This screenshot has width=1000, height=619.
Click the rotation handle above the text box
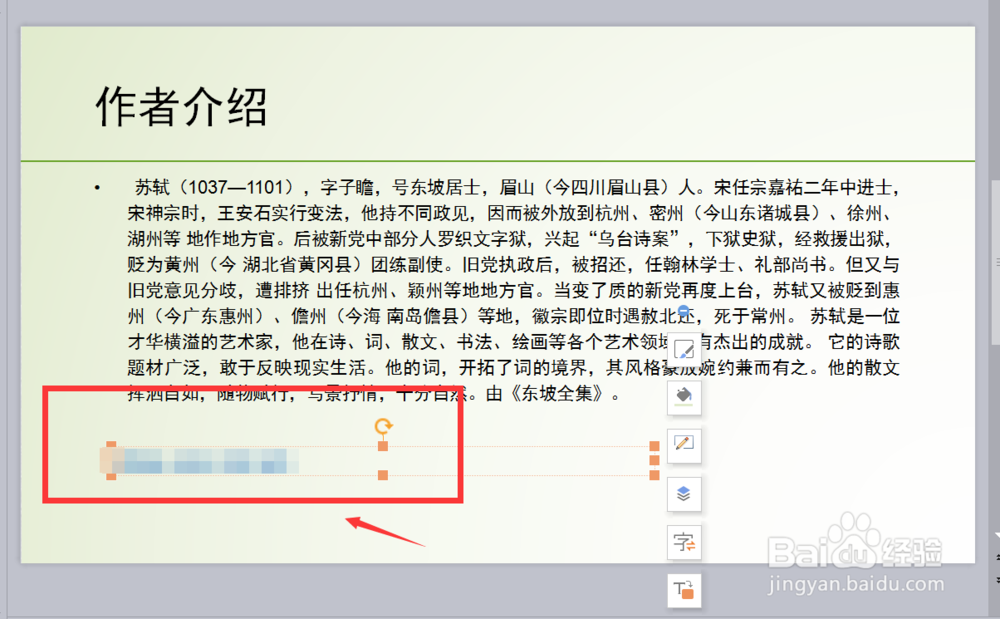click(x=383, y=425)
